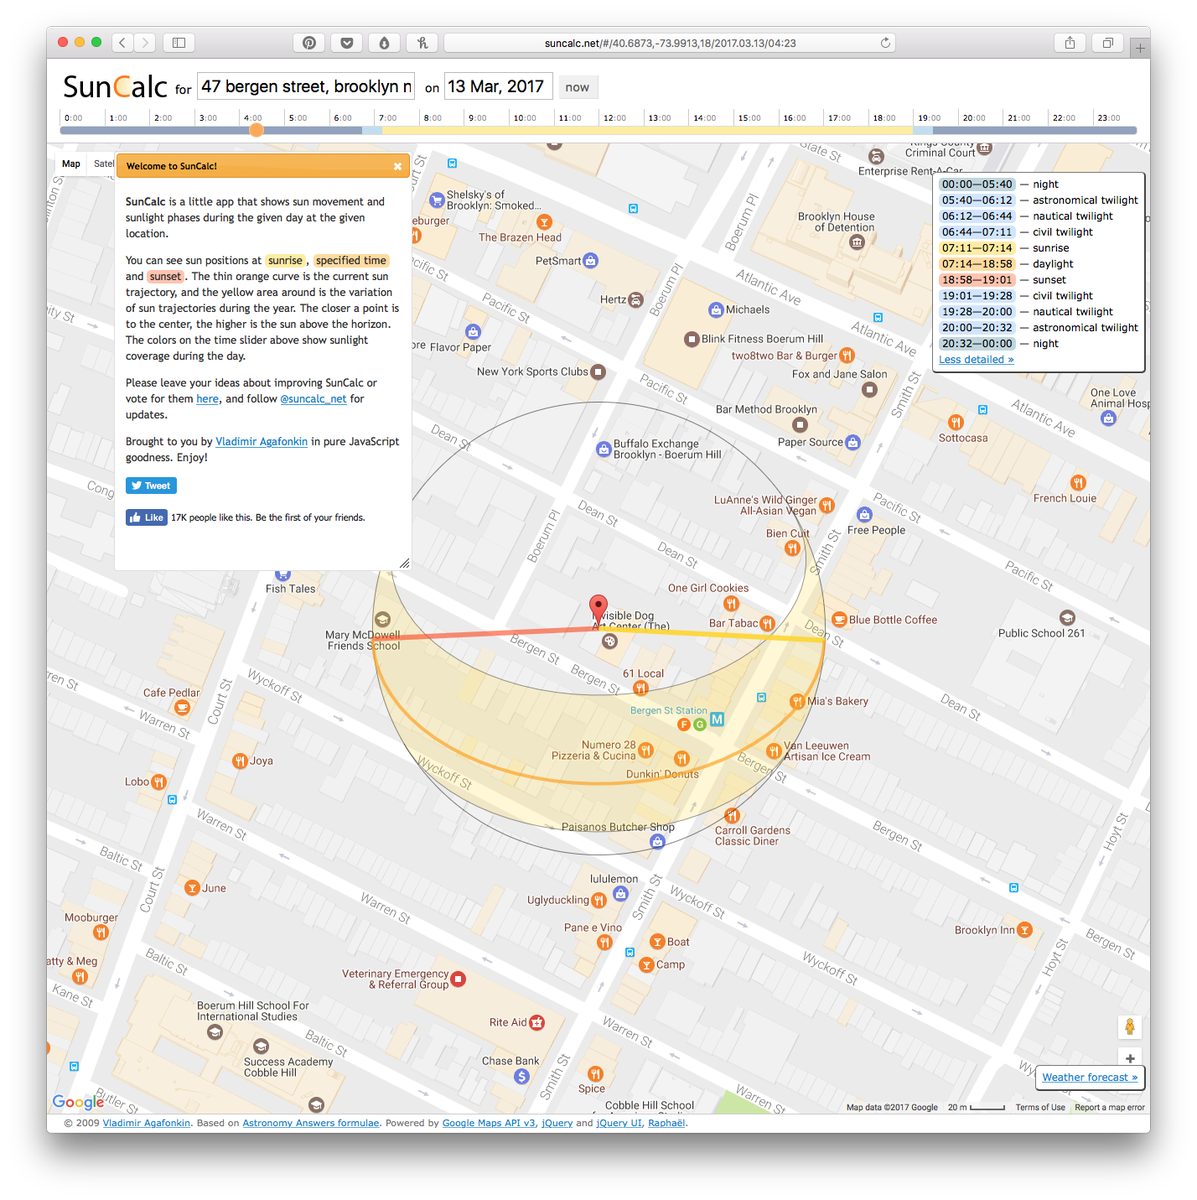The width and height of the screenshot is (1197, 1200).
Task: Click the PetSmart shopping icon
Action: tap(591, 261)
